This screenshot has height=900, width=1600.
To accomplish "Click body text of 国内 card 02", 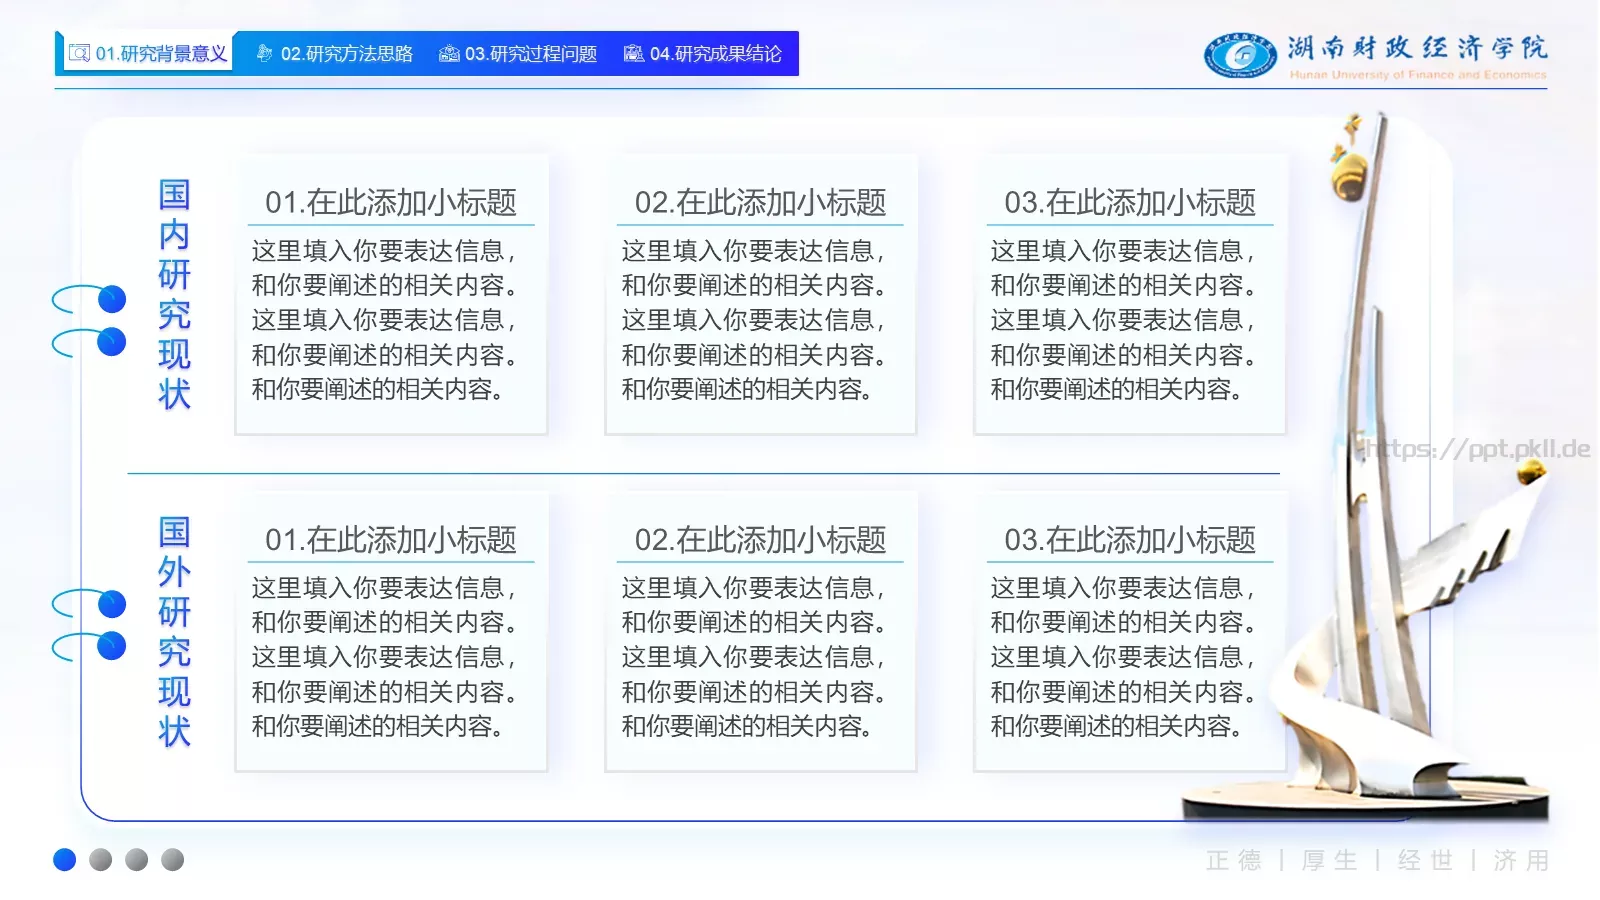I will pos(754,320).
